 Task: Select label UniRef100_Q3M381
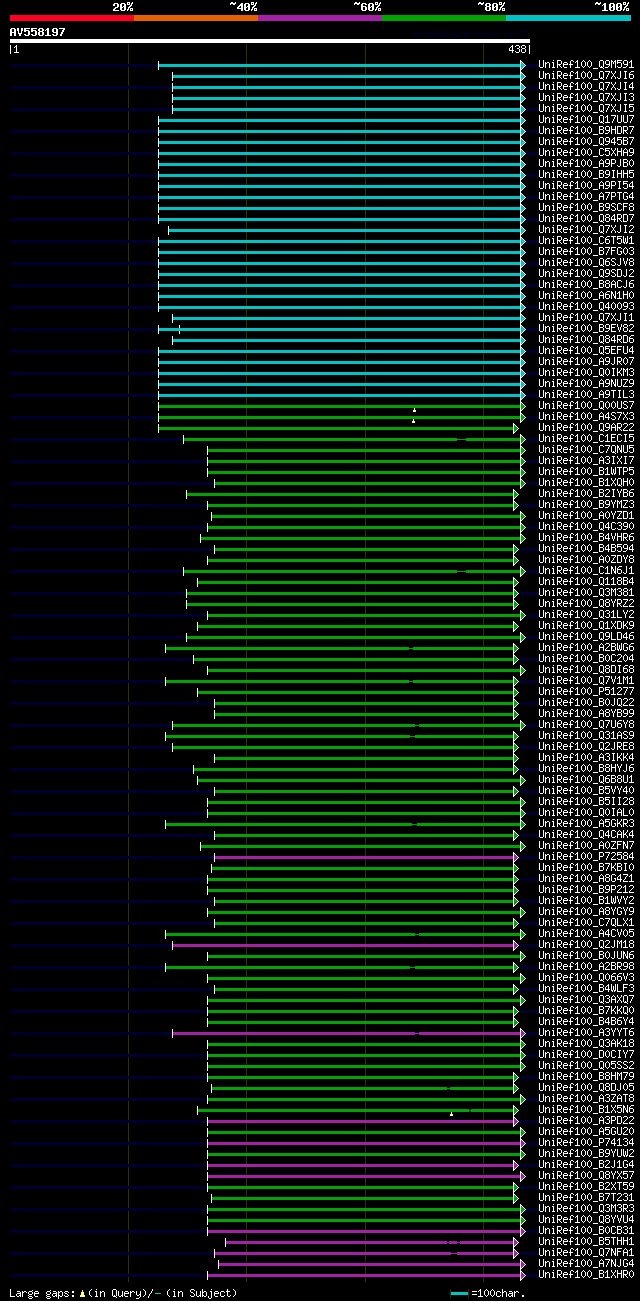(586, 593)
